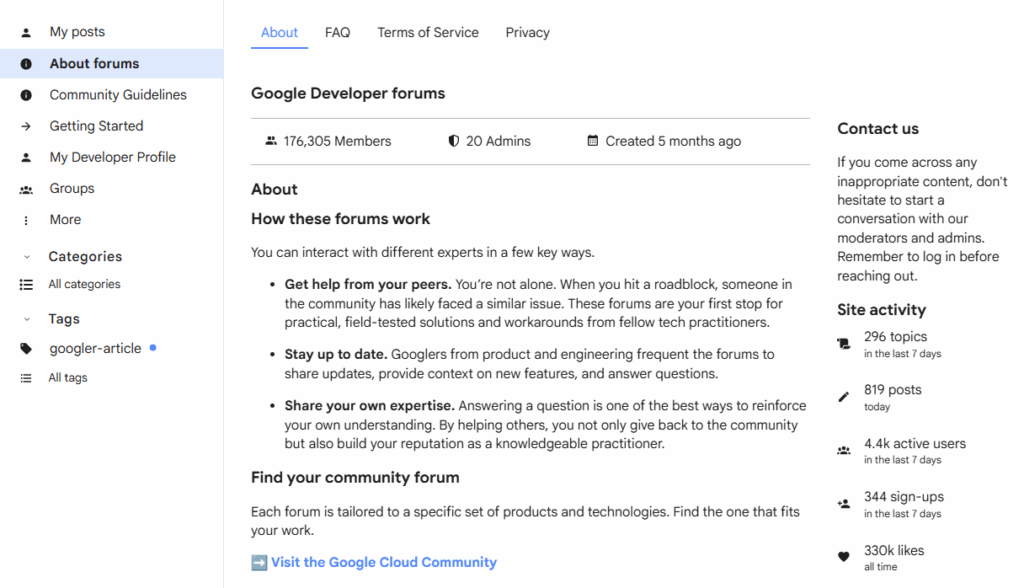Visit the Google Cloud Community link
Image resolution: width=1024 pixels, height=588 pixels.
click(384, 563)
